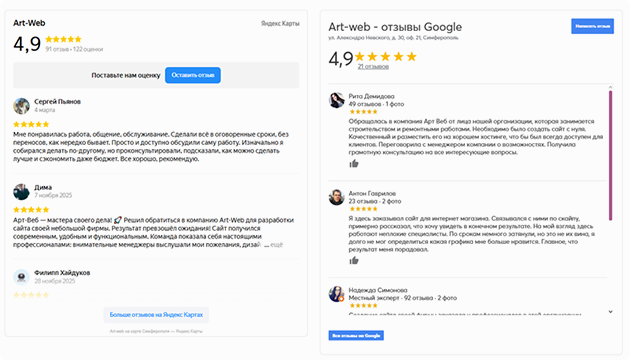Image resolution: width=630 pixels, height=360 pixels.
Task: Click the five-star rating next to 4,9 Yandex
Action: [63, 39]
